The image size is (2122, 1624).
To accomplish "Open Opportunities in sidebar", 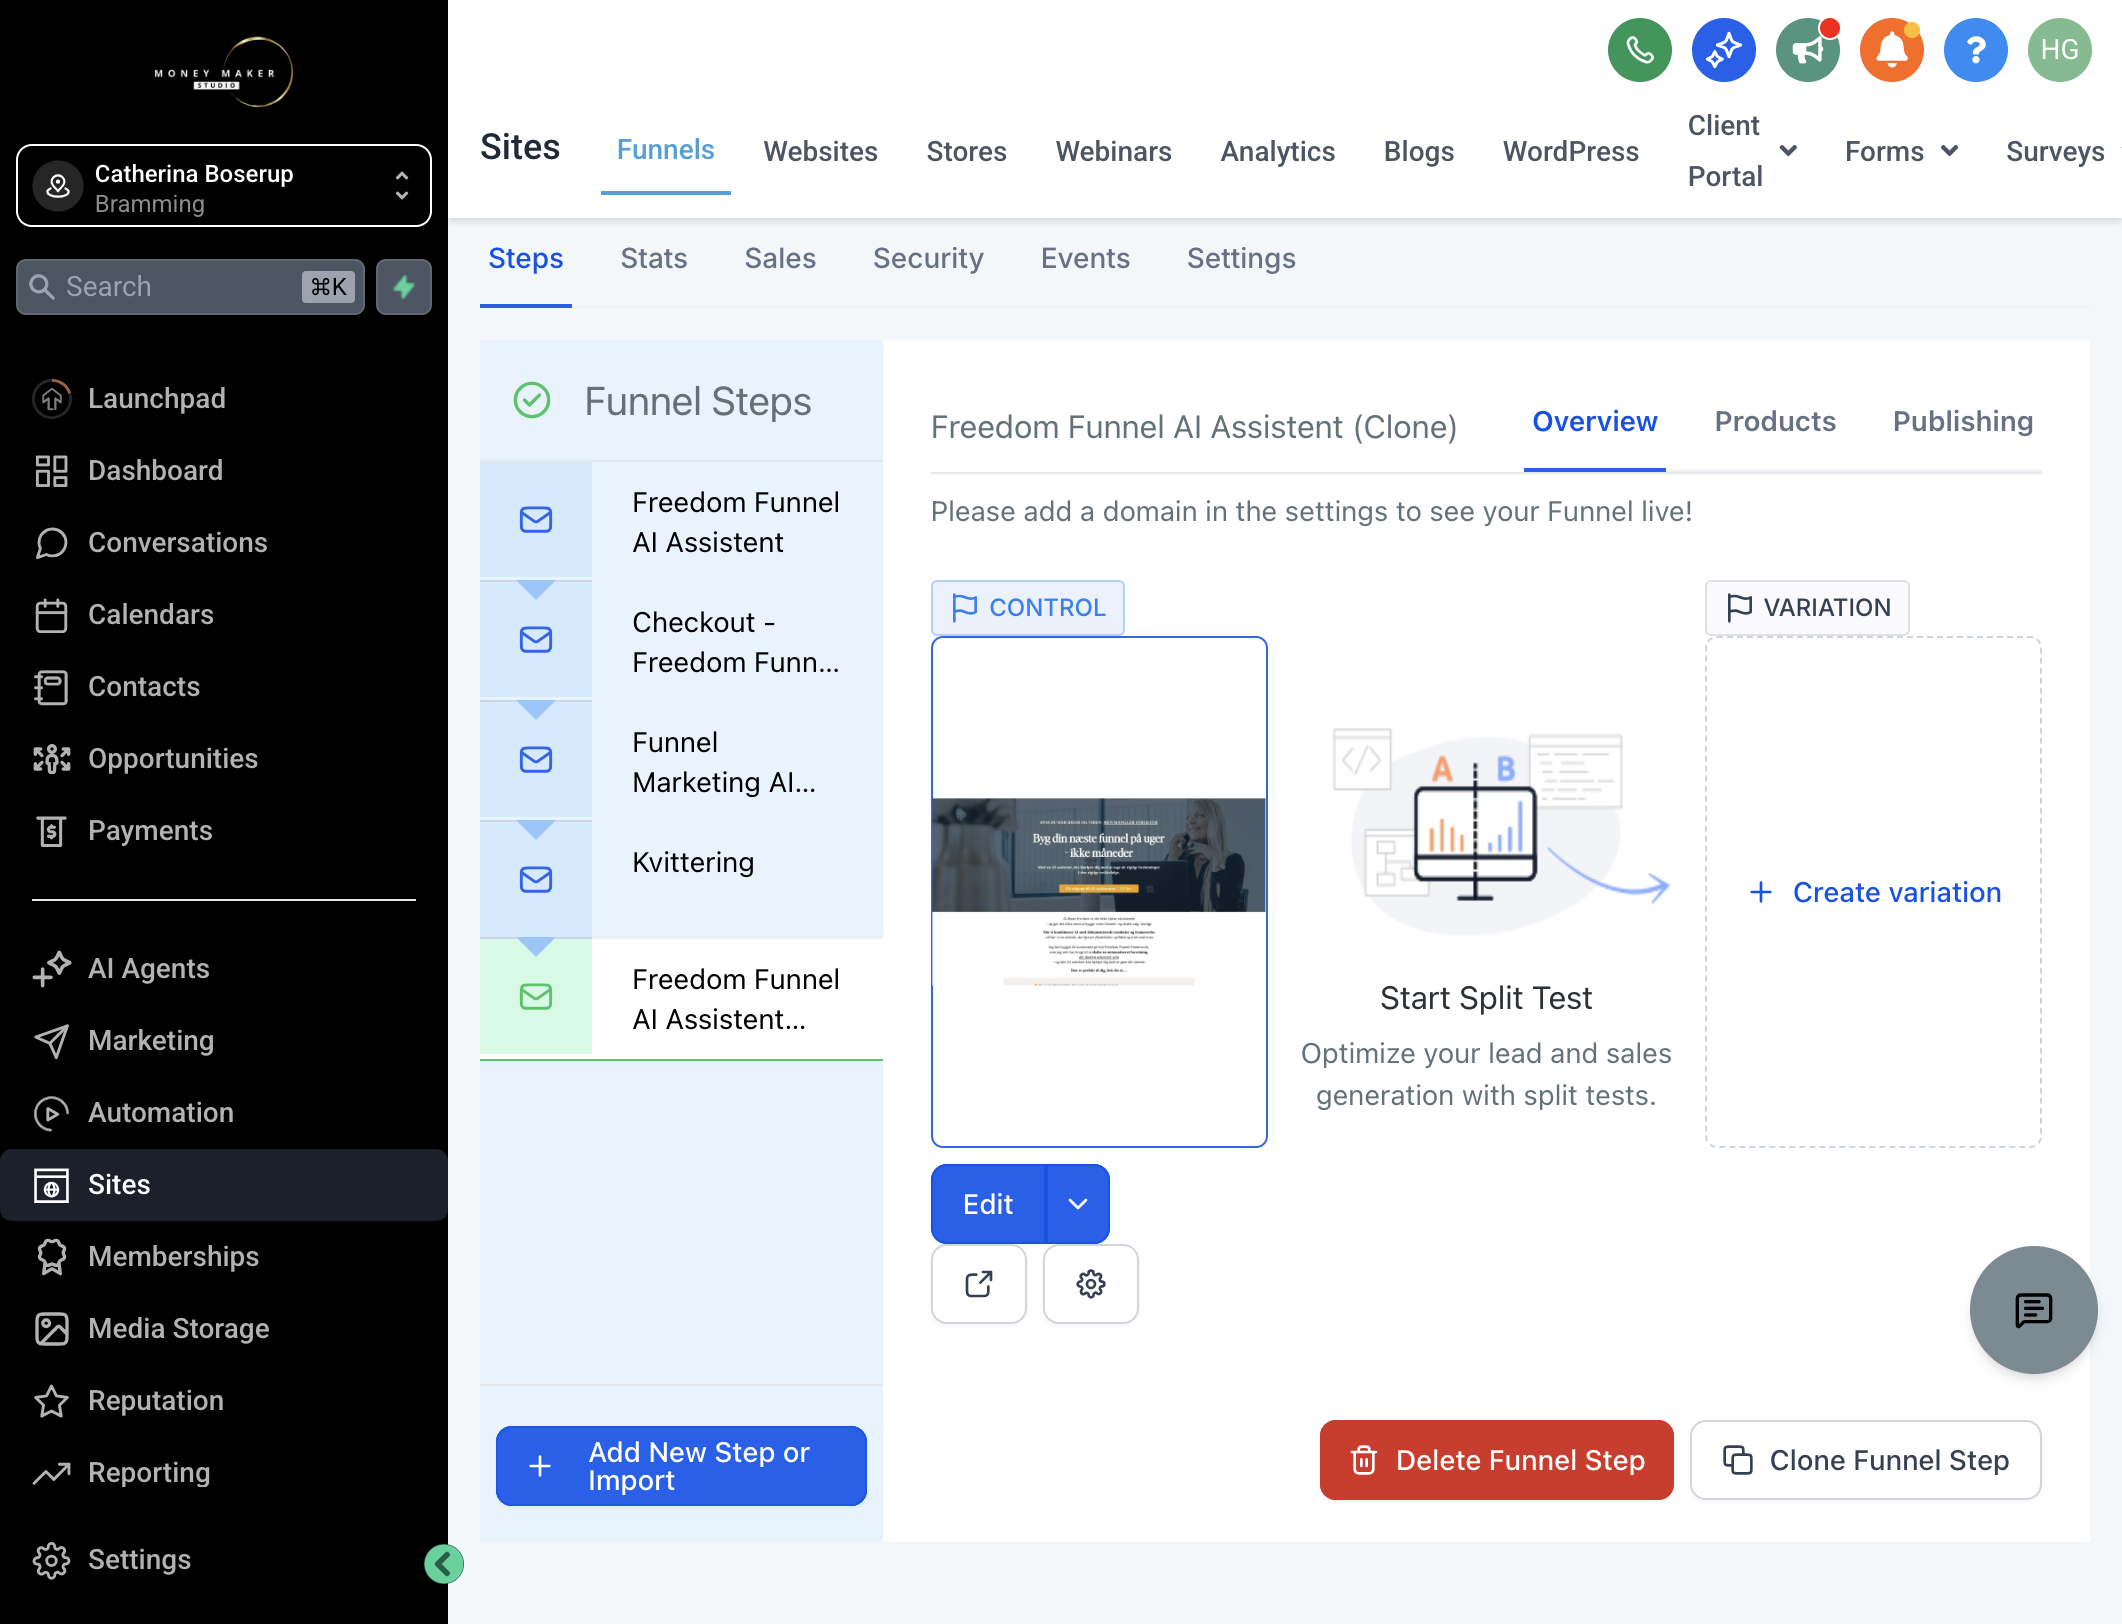I will pyautogui.click(x=224, y=758).
